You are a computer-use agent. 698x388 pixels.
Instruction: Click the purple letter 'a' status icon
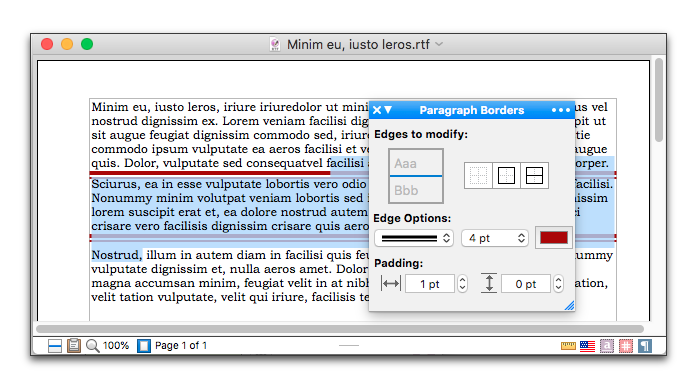(607, 346)
